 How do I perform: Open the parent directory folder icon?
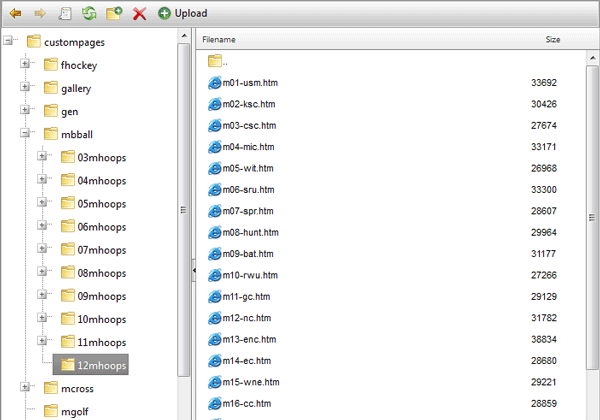pyautogui.click(x=215, y=60)
